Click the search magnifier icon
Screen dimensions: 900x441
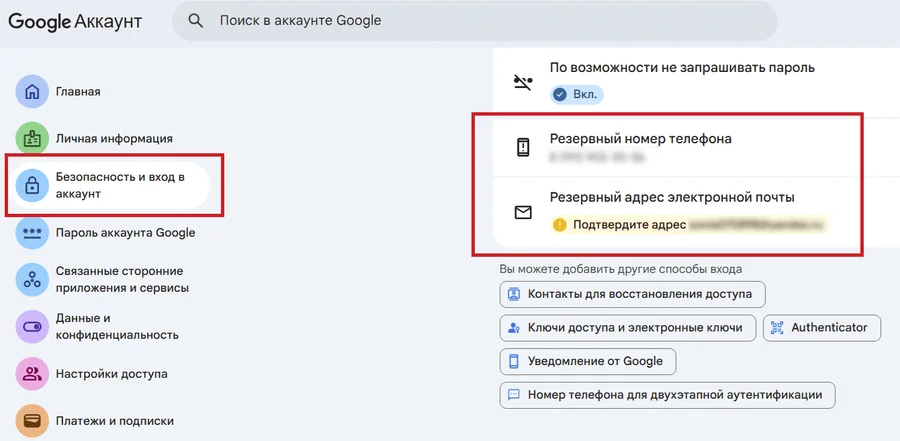click(196, 21)
